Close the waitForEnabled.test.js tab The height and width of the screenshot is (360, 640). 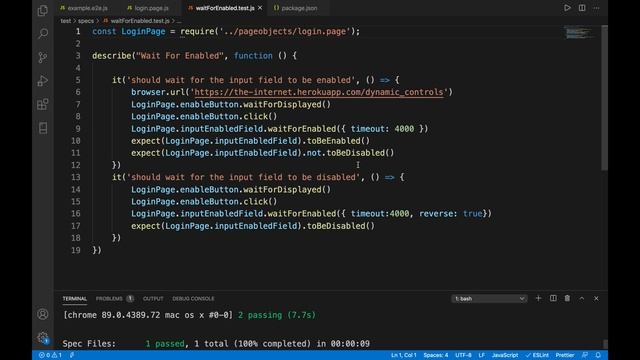(260, 8)
